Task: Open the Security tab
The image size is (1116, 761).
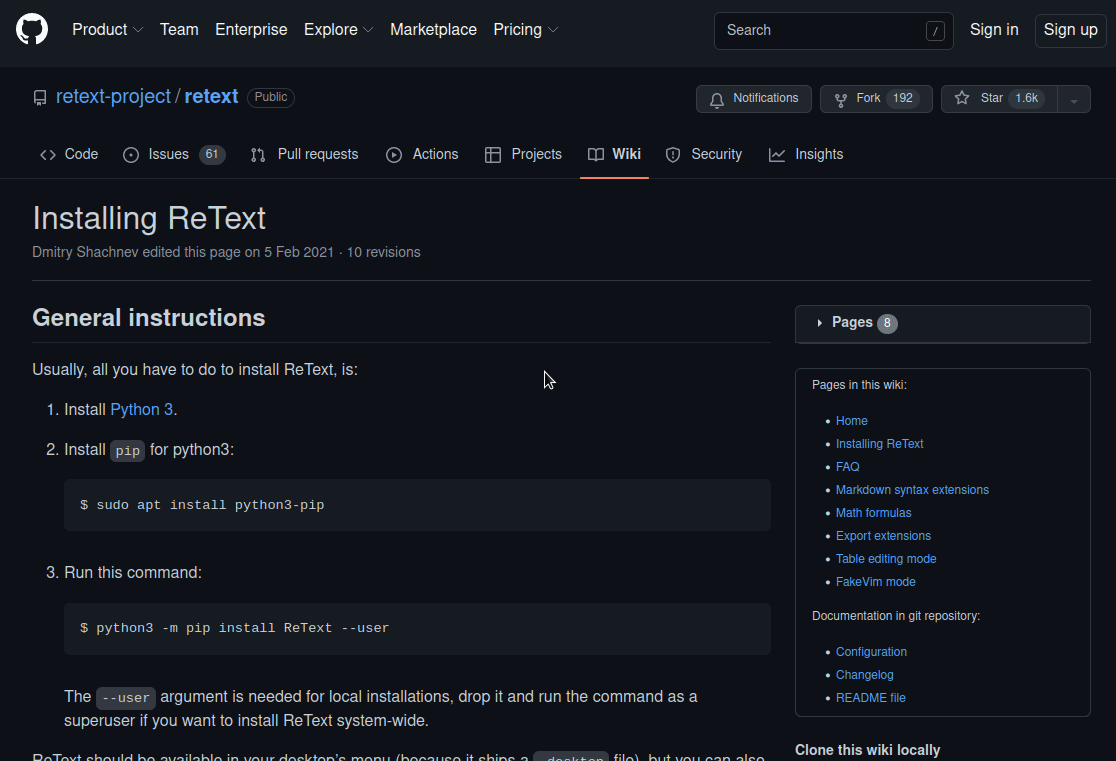Action: point(703,154)
